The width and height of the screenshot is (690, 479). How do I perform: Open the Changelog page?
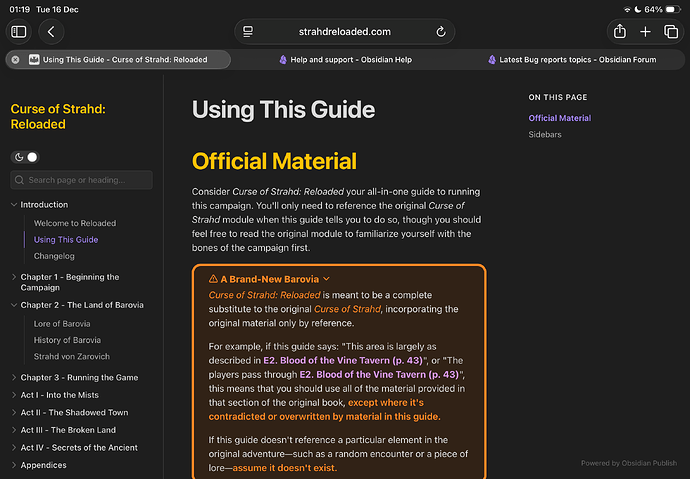(54, 256)
